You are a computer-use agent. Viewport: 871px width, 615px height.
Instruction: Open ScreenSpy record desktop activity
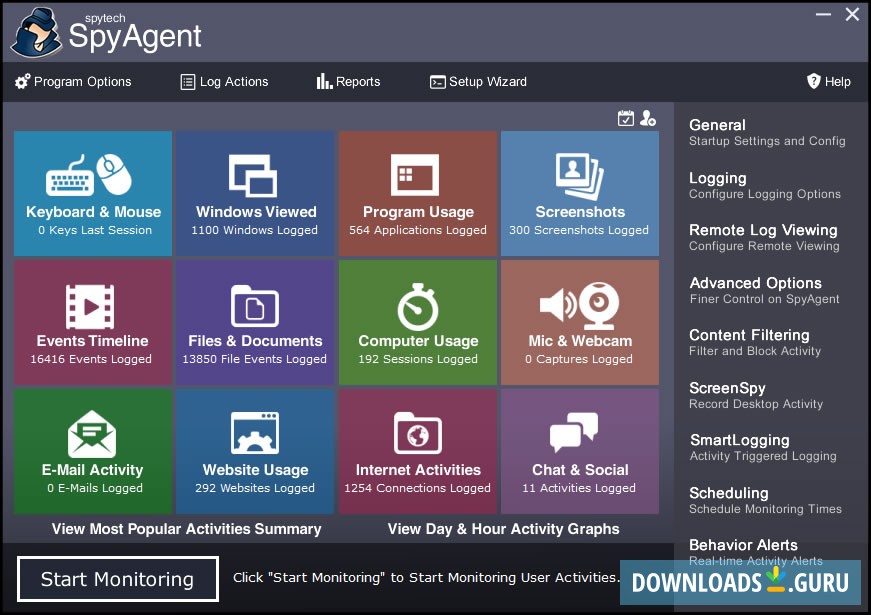[756, 395]
